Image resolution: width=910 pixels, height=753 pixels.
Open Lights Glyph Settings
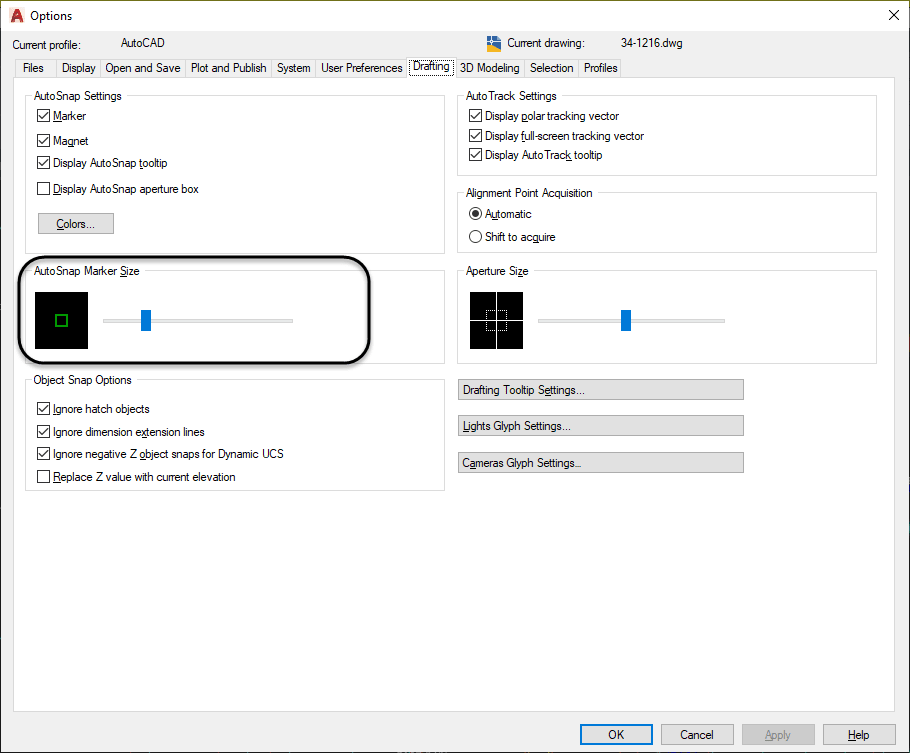pos(600,425)
